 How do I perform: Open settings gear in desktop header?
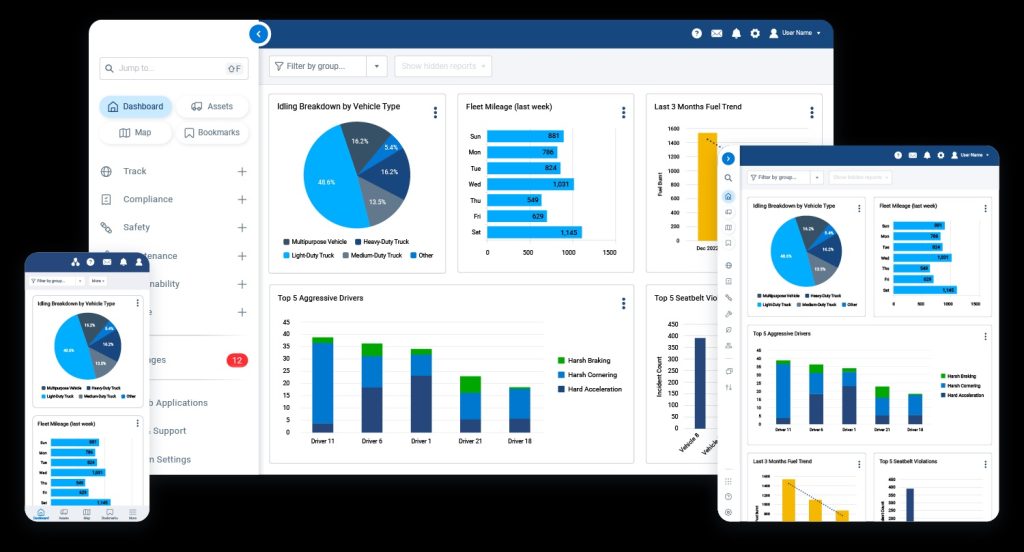(755, 33)
